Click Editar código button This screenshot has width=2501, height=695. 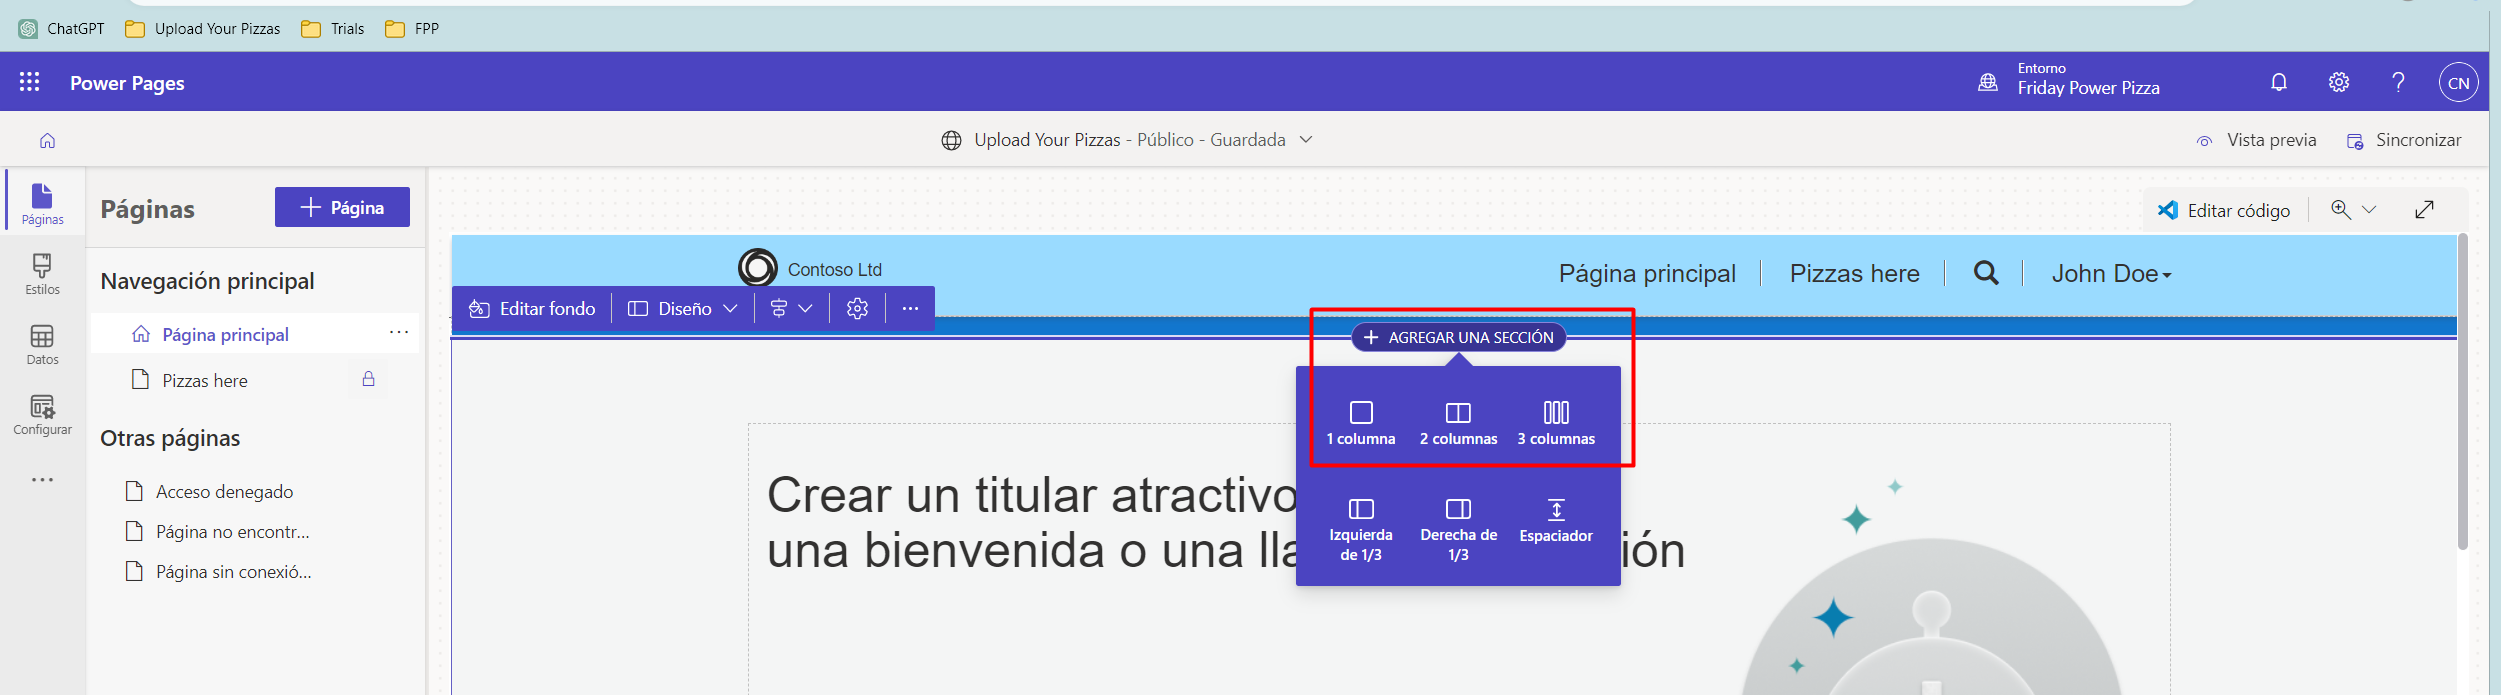2223,210
